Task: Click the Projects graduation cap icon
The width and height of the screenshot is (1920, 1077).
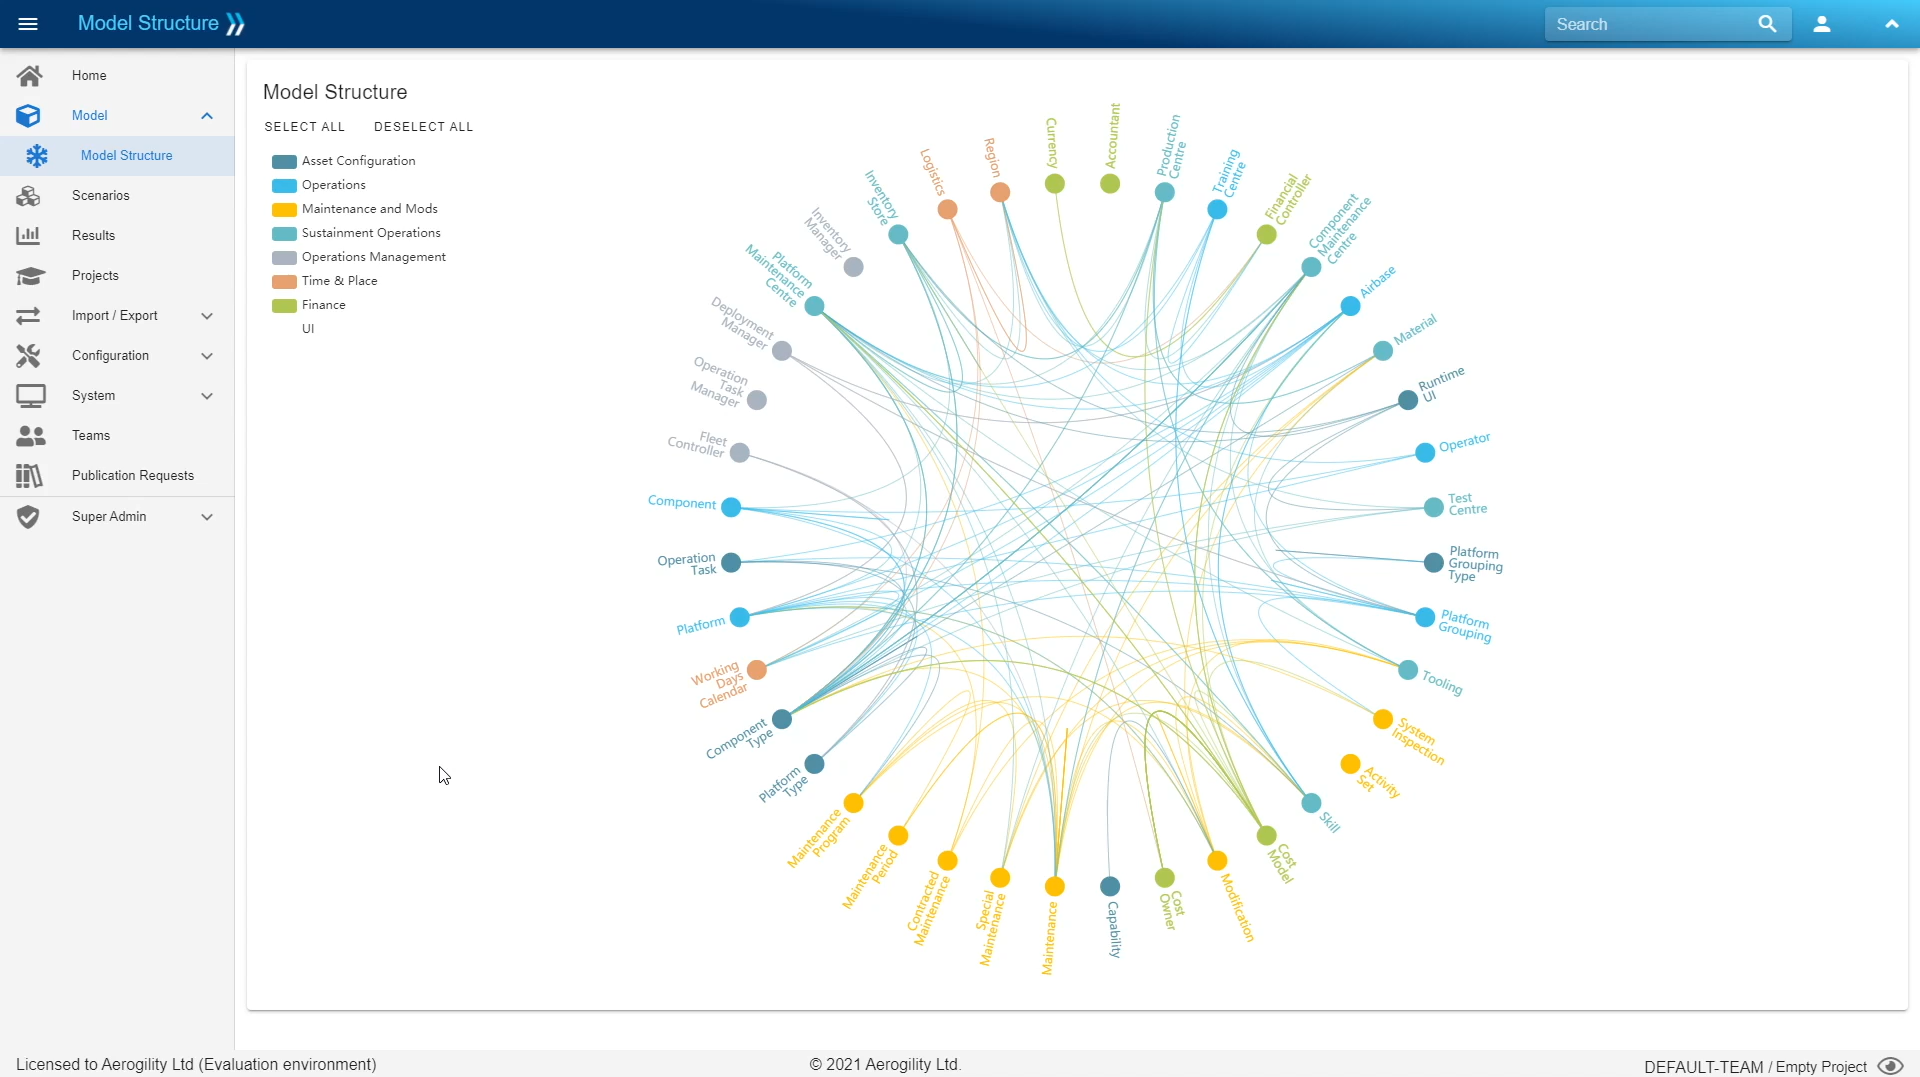Action: coord(29,276)
